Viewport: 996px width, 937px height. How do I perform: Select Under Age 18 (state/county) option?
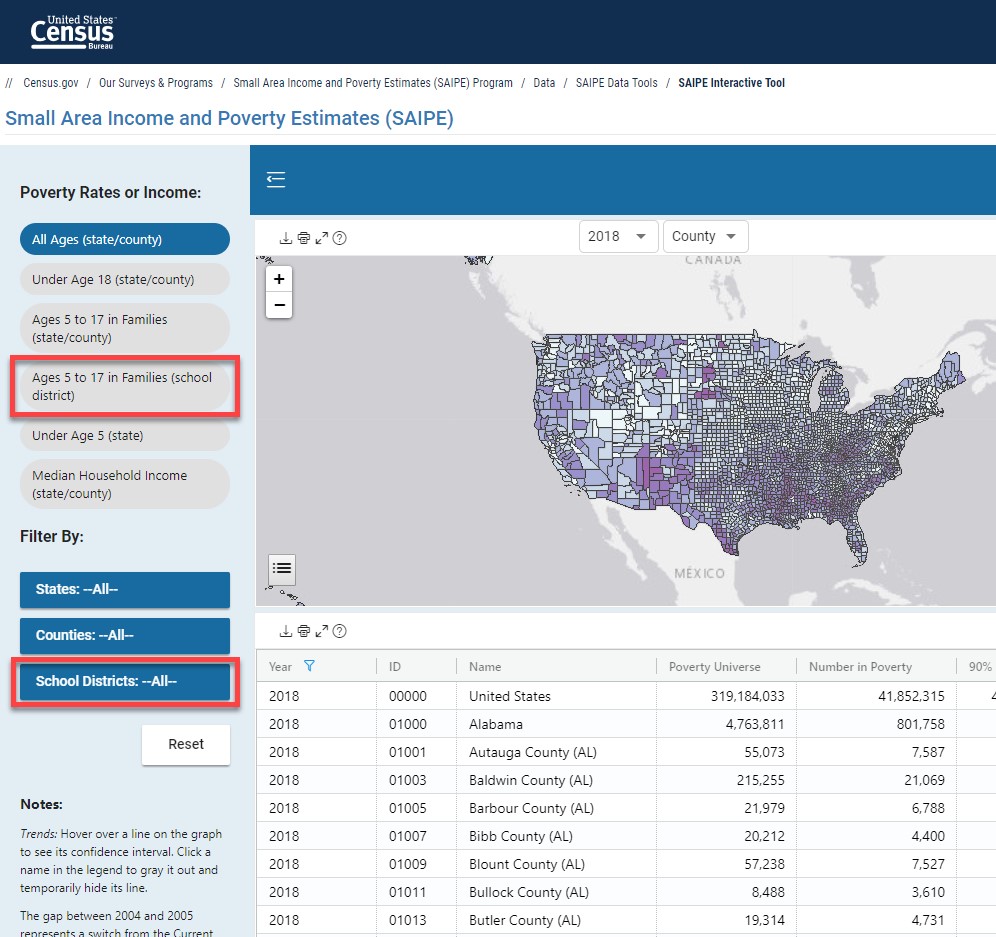(124, 279)
